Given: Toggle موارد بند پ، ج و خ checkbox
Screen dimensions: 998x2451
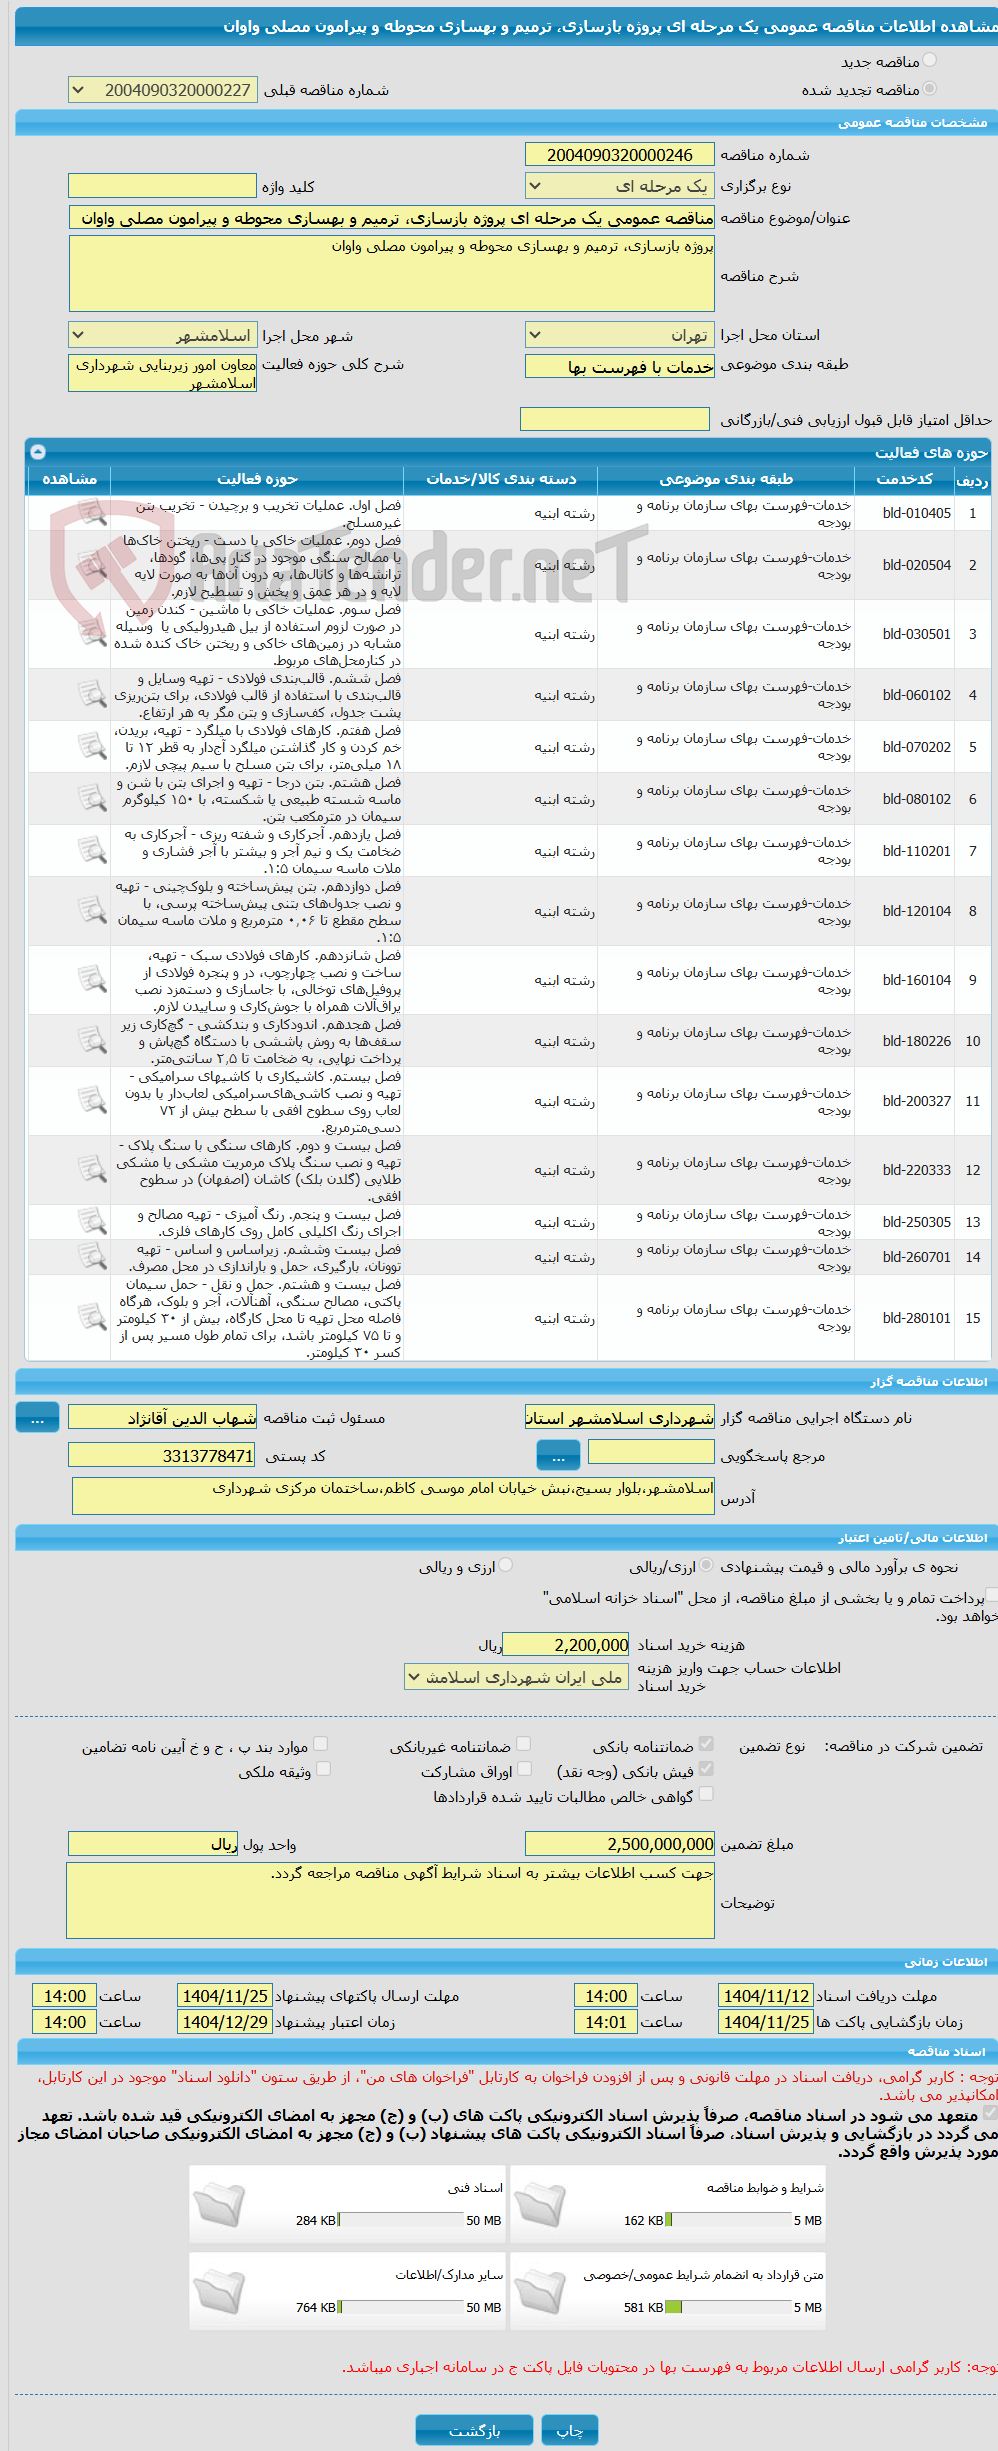Looking at the screenshot, I should [321, 1744].
